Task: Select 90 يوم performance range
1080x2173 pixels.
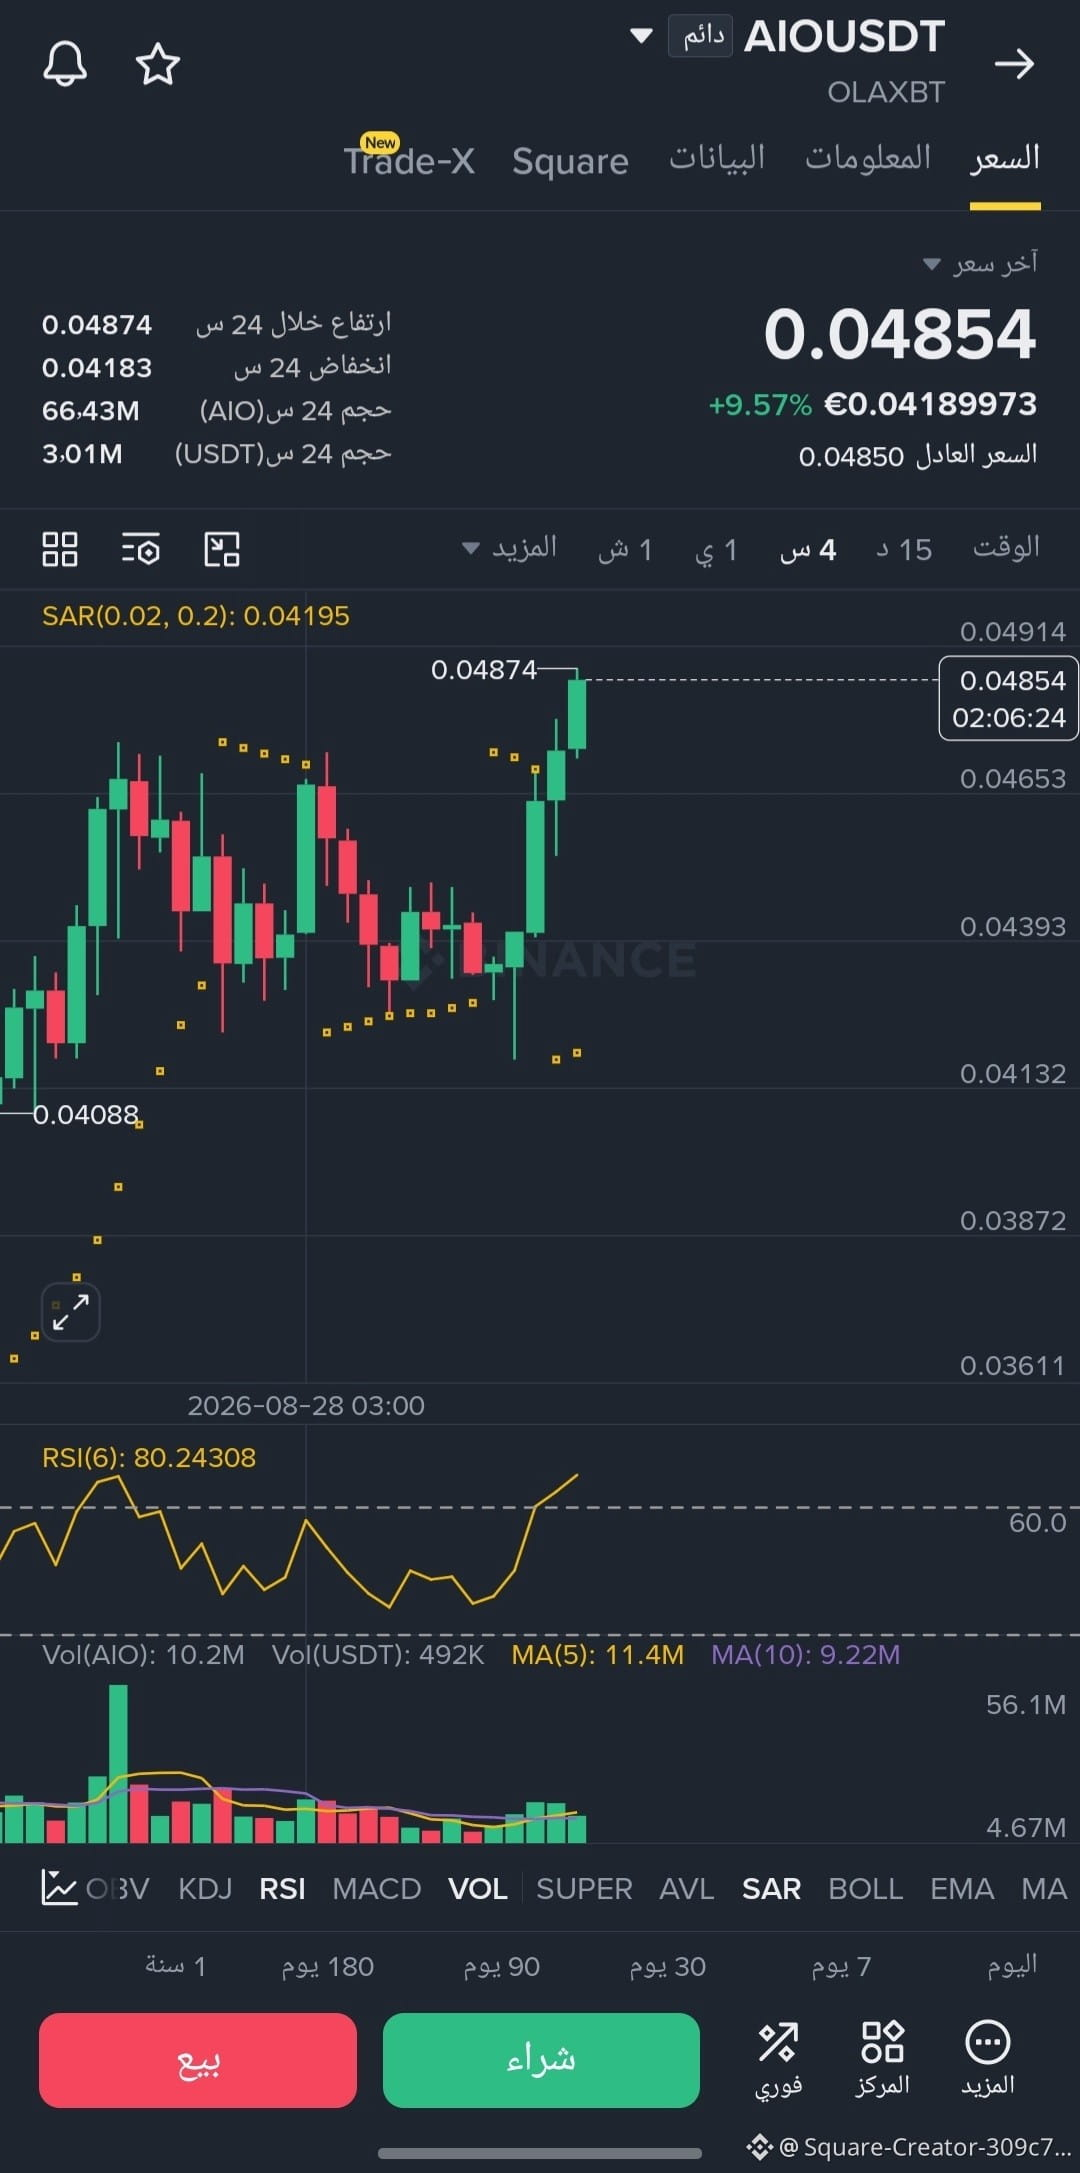Action: [x=501, y=1966]
